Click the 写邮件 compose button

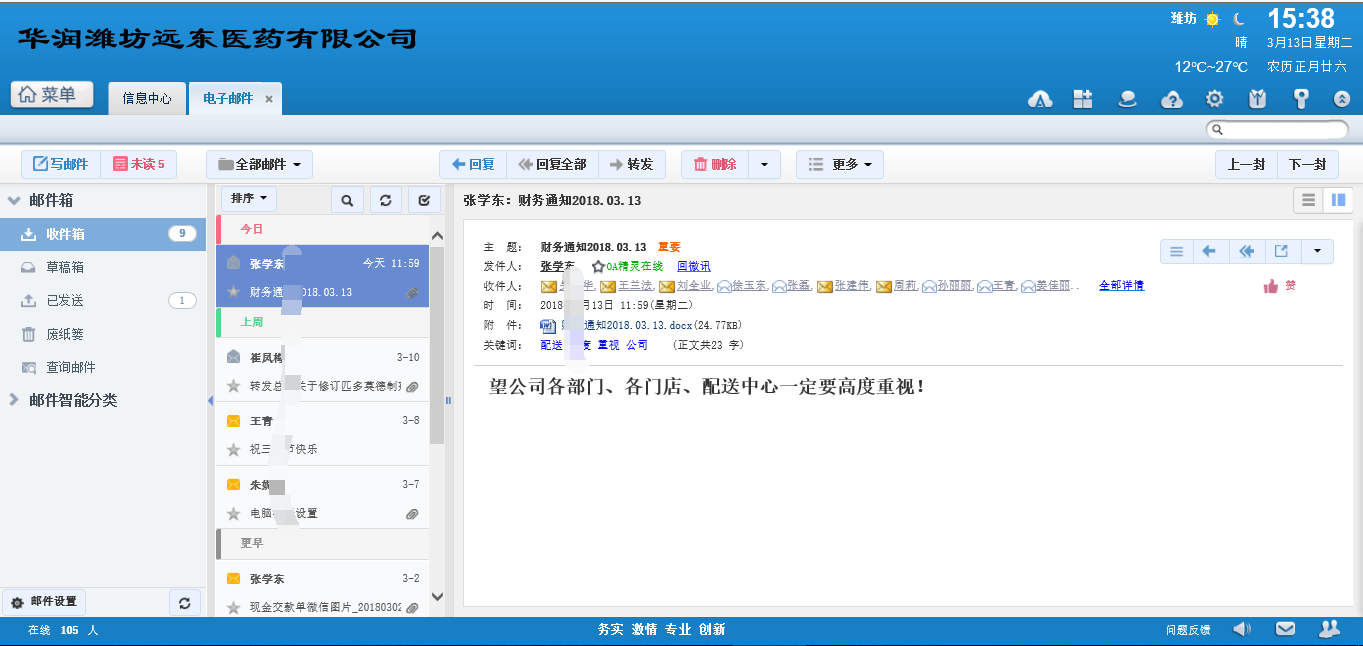coord(61,165)
